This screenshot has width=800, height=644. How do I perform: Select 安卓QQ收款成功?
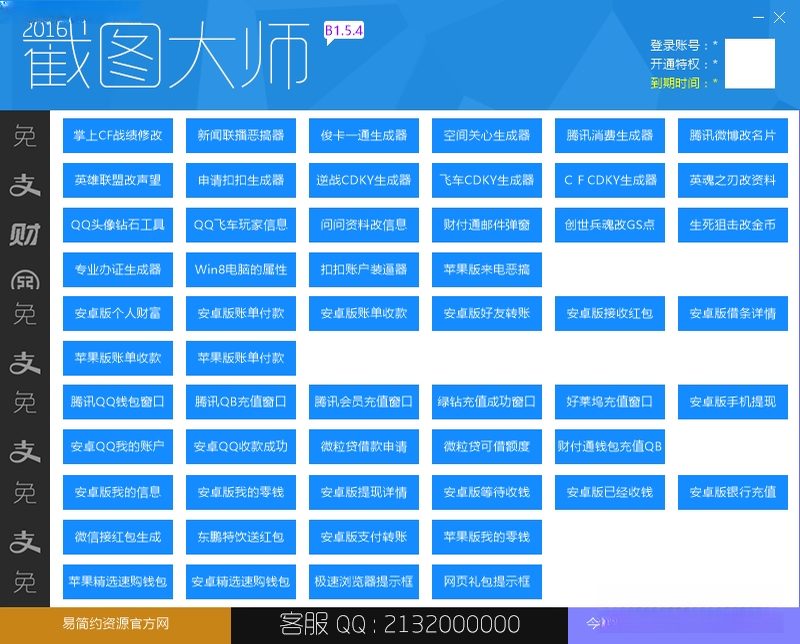click(x=241, y=447)
